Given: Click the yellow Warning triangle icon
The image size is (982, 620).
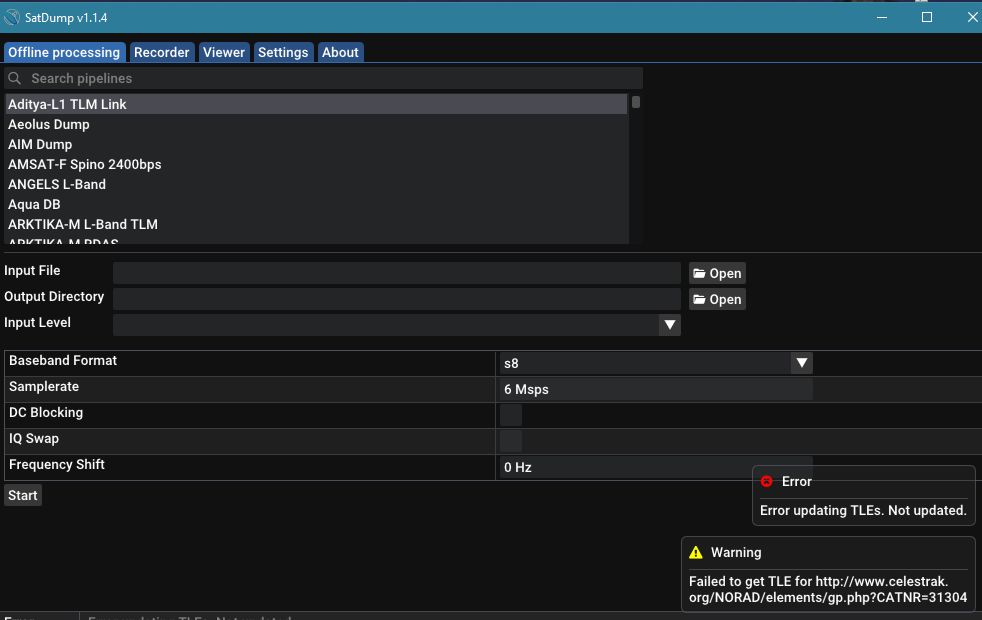Looking at the screenshot, I should pos(696,552).
